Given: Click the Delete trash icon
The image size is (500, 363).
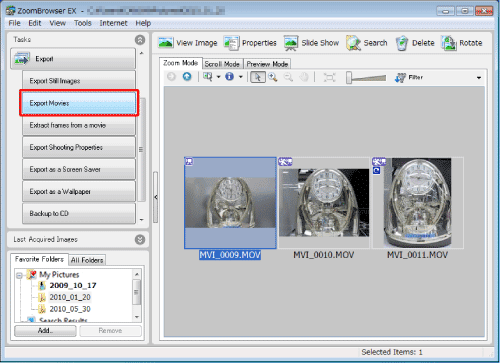Looking at the screenshot, I should pos(402,43).
